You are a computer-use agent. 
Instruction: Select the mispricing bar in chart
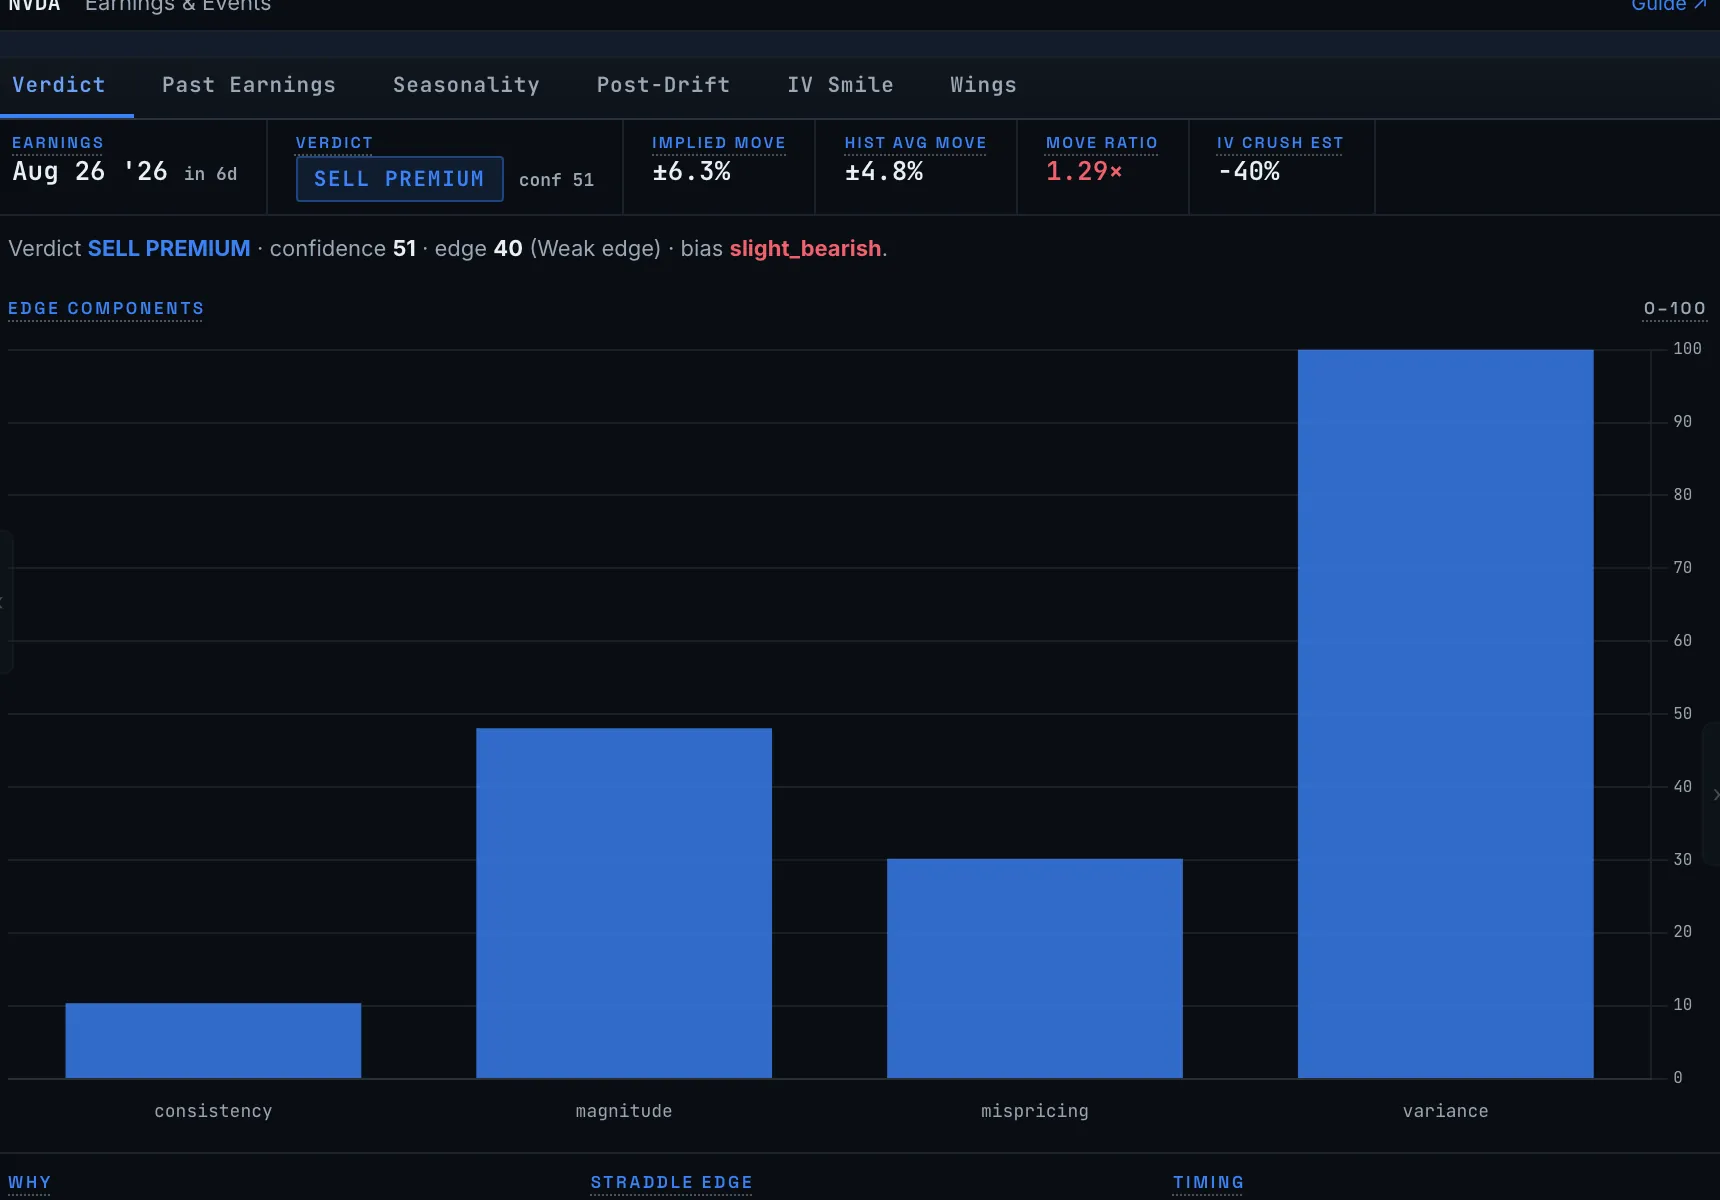(x=1035, y=968)
